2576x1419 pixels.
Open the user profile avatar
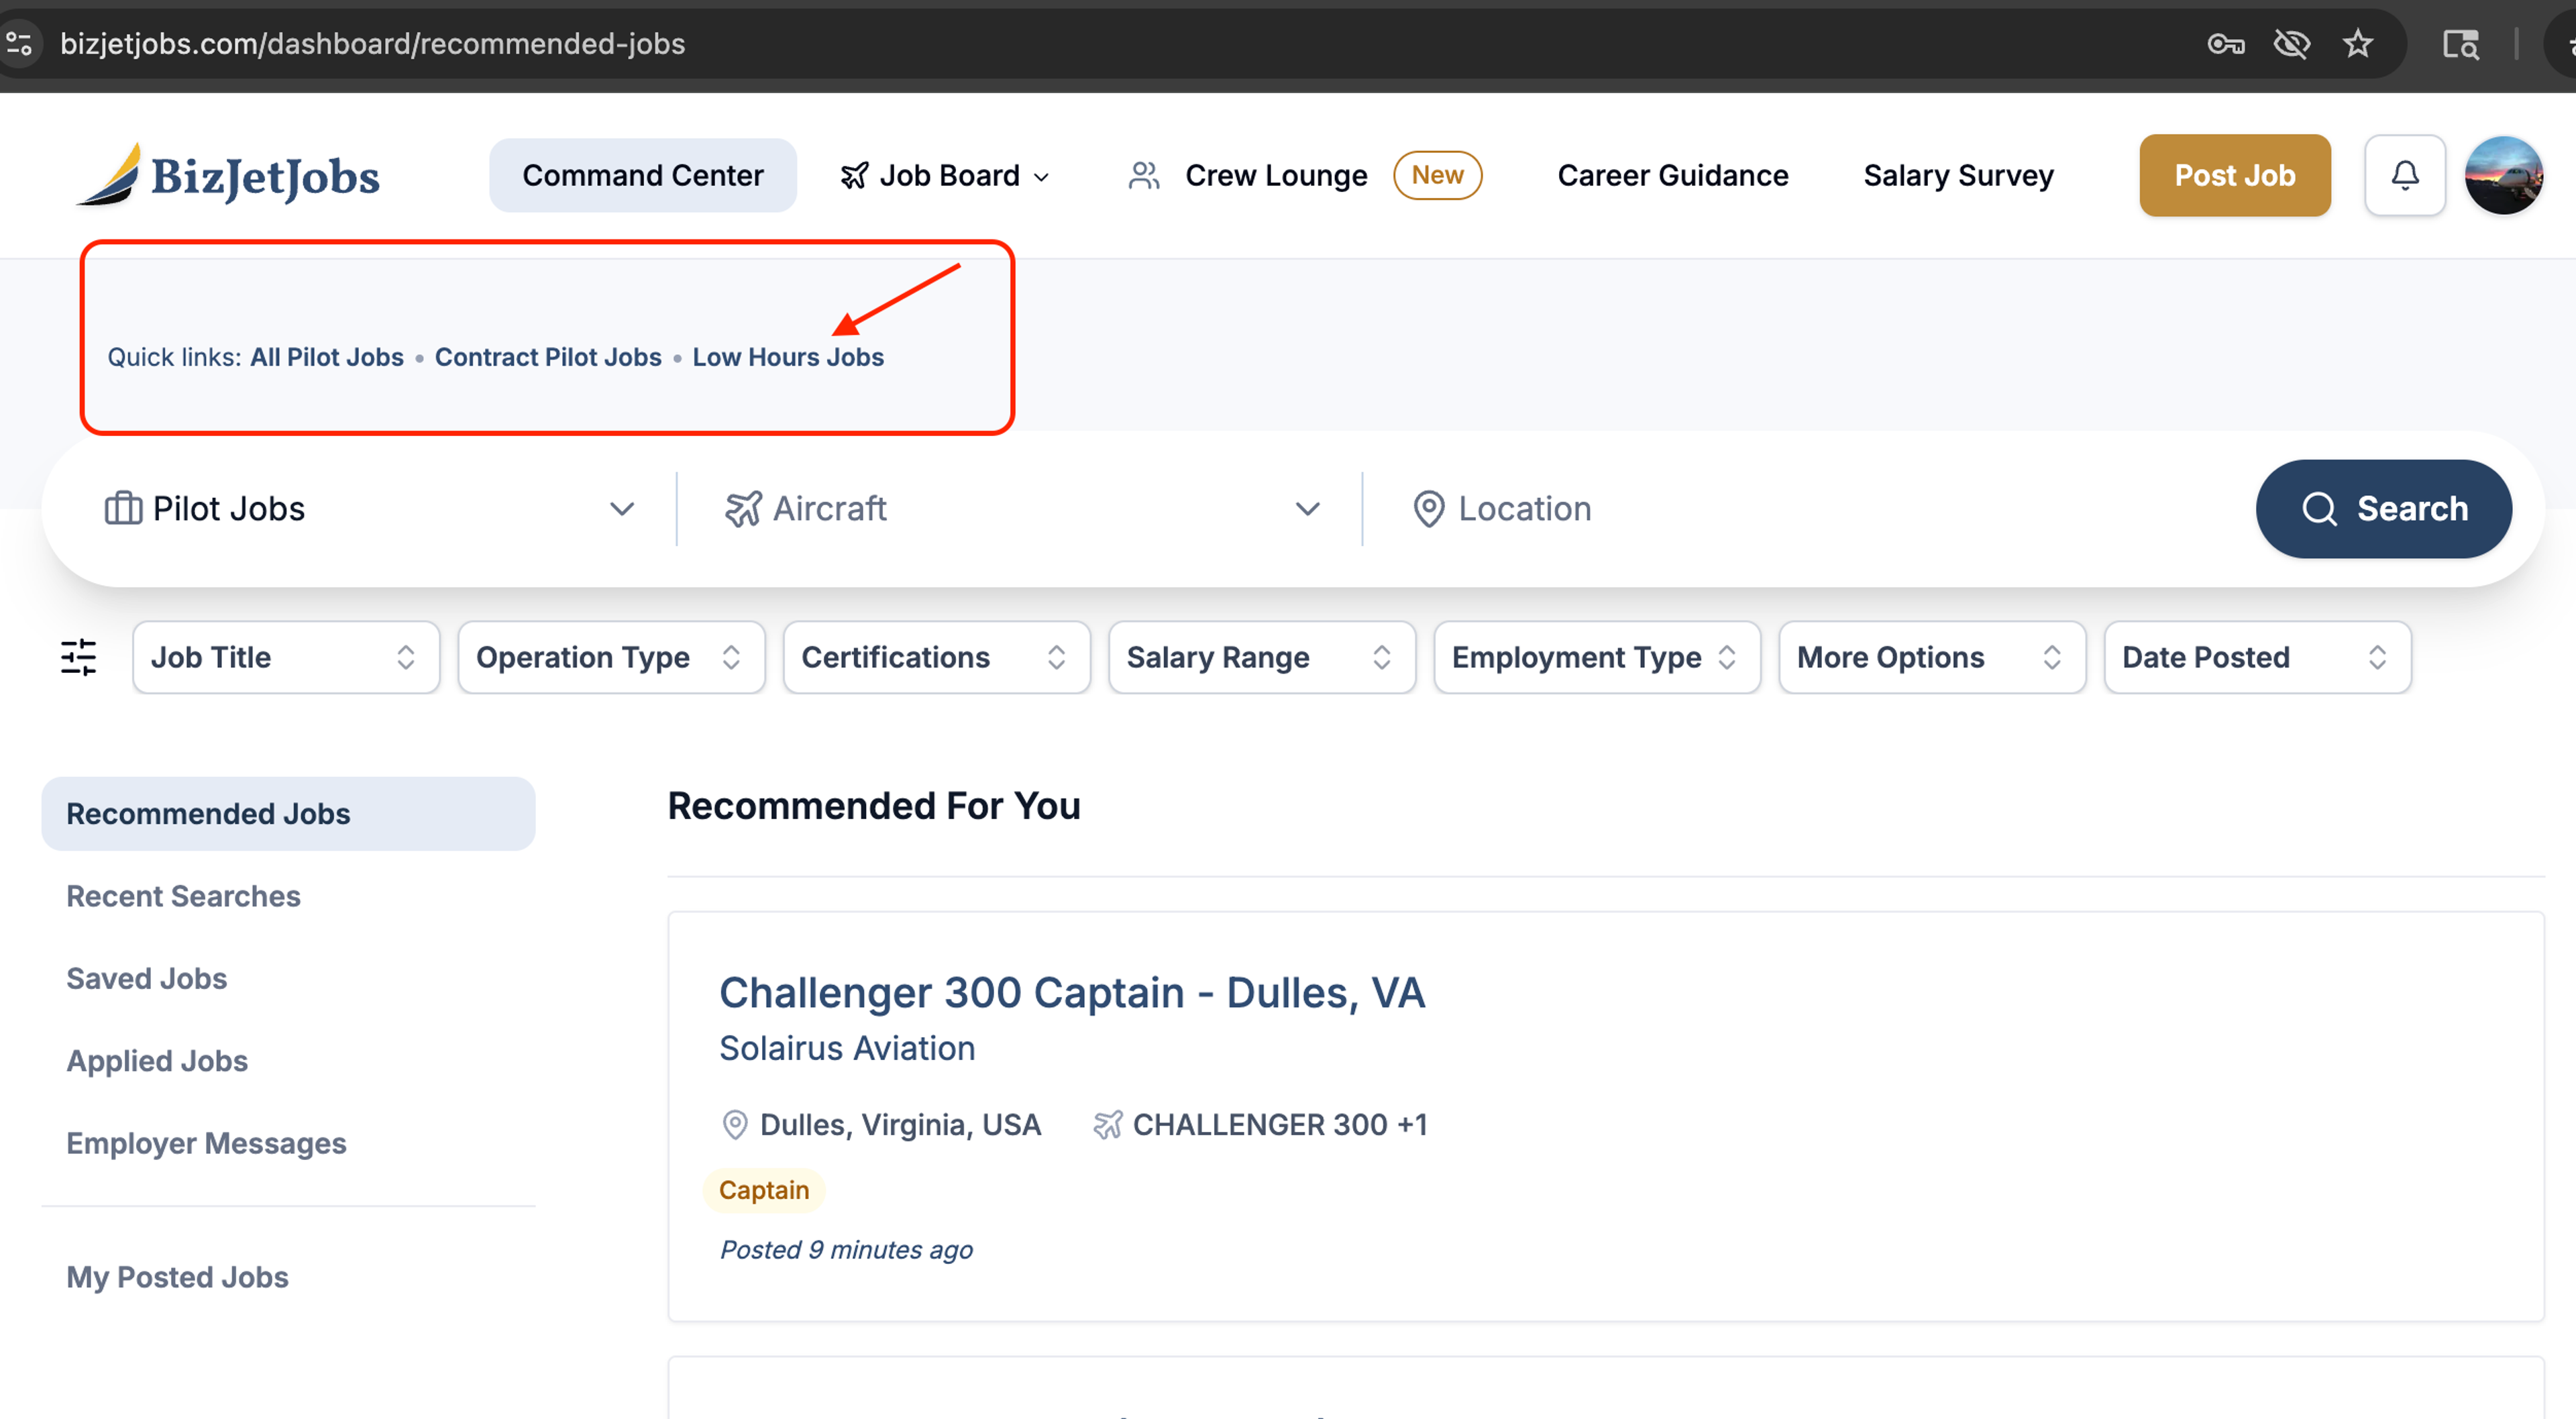click(x=2503, y=175)
